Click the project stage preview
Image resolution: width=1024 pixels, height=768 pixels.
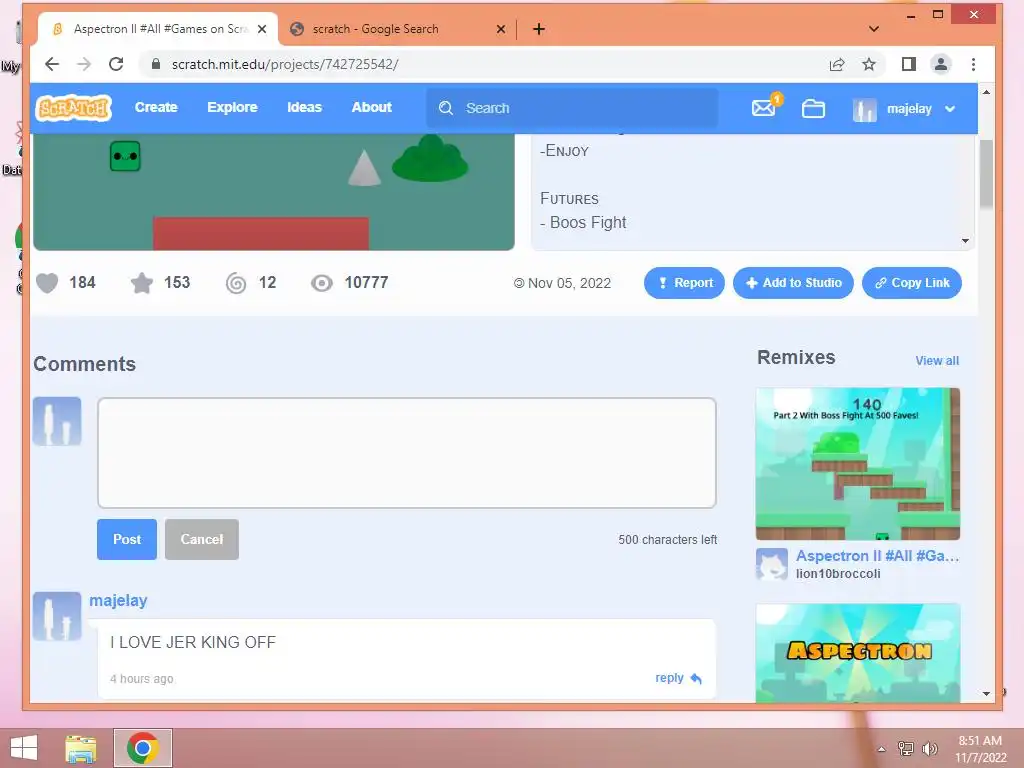tap(274, 192)
